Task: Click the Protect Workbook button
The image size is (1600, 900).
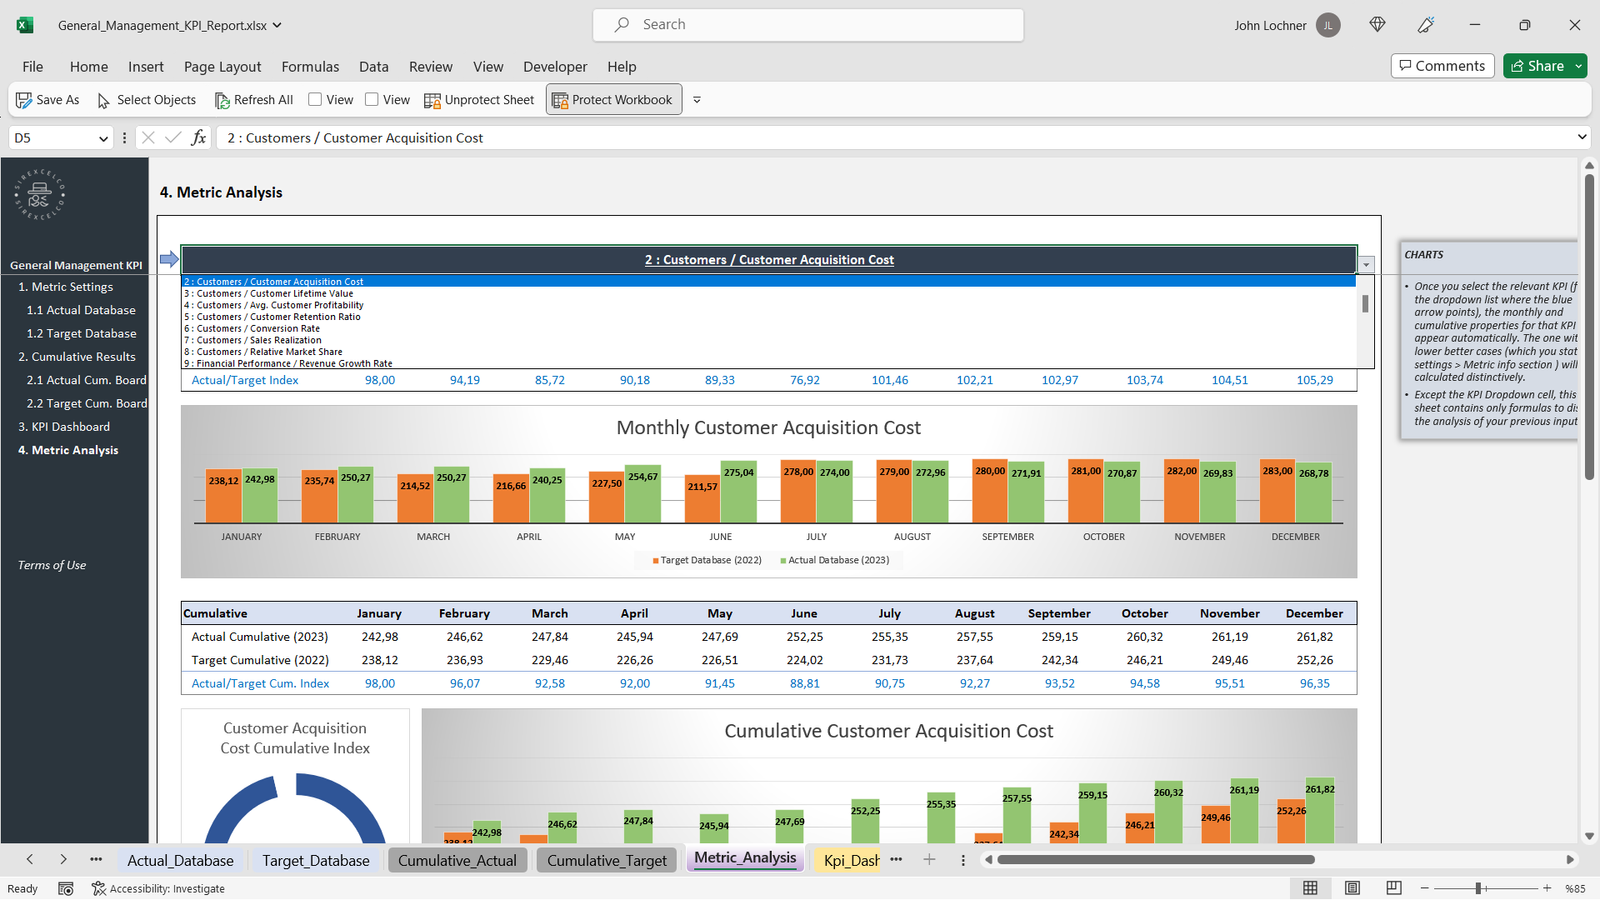Action: click(613, 100)
